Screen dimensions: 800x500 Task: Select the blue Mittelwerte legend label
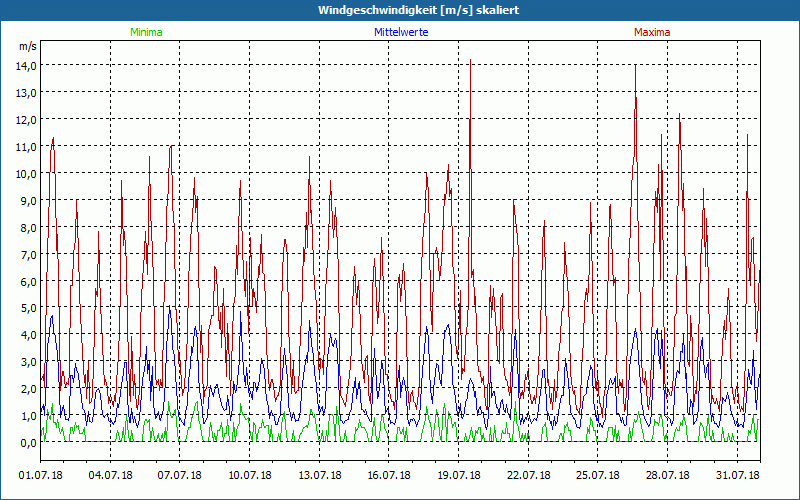(x=401, y=32)
